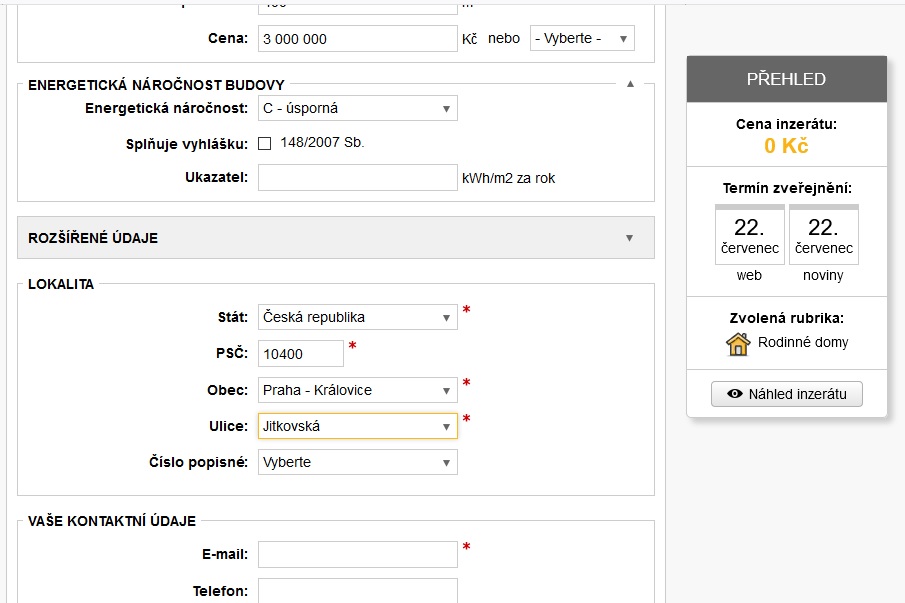The image size is (905, 603).
Task: Collapse Energetická náročnost budovy section arrow
Action: click(x=630, y=84)
